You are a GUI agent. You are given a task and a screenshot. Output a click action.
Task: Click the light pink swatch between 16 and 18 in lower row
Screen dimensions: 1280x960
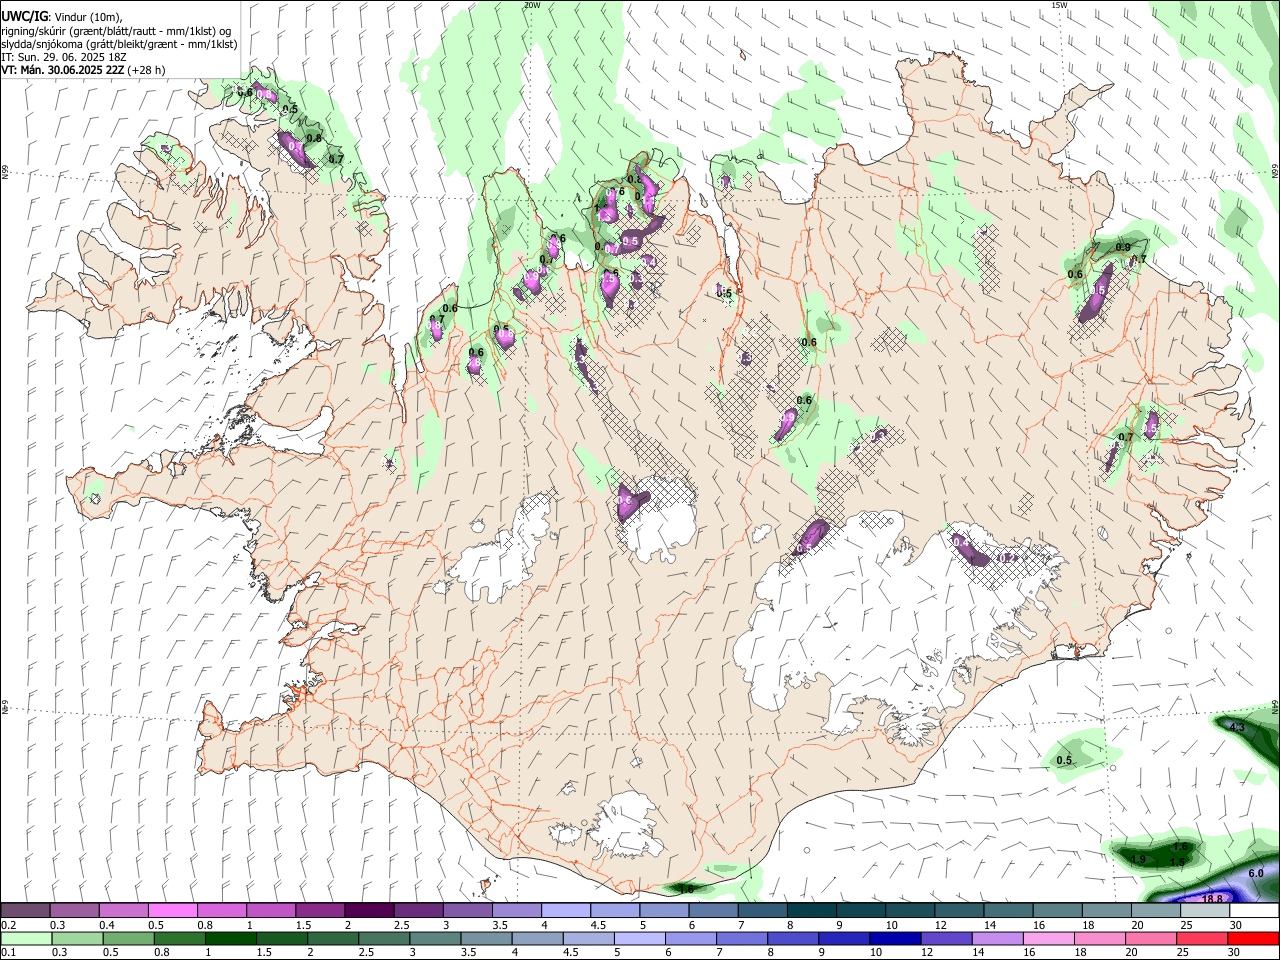point(1050,939)
